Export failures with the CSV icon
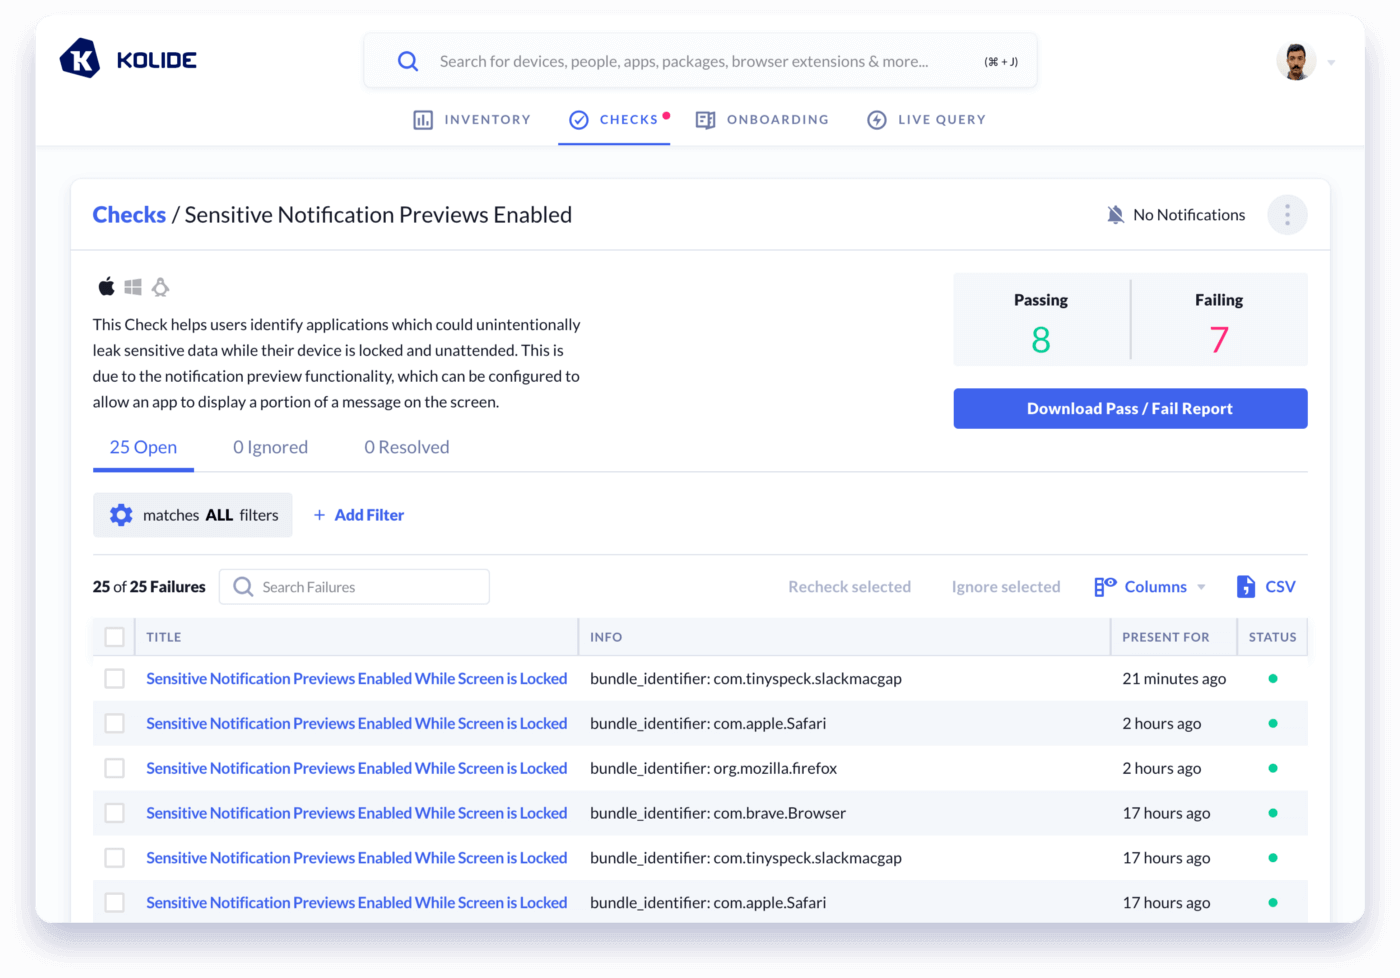The width and height of the screenshot is (1400, 978). pyautogui.click(x=1246, y=587)
